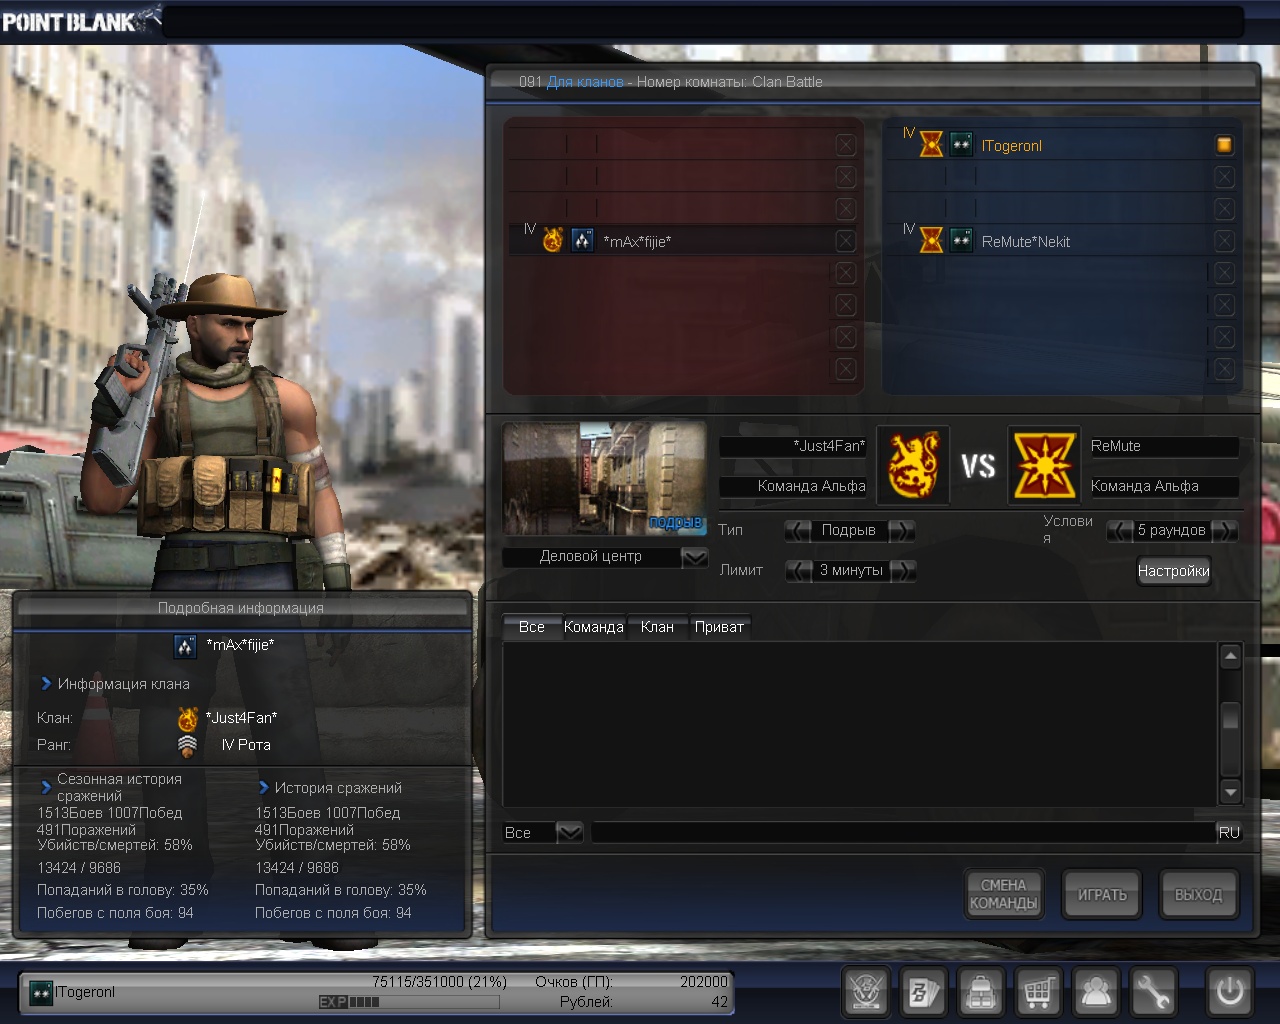Screen dimensions: 1280x1024
Task: Switch to the Приват chat tab
Action: 719,627
